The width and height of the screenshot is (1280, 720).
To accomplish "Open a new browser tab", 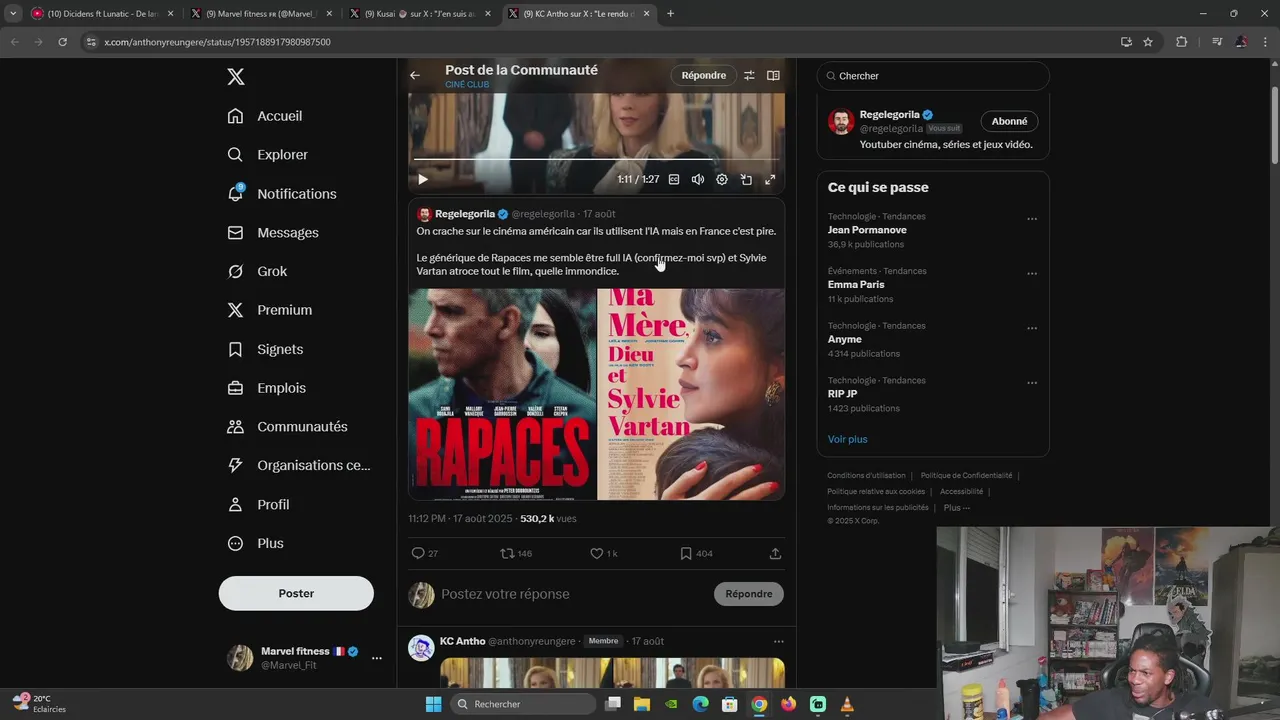I will (x=670, y=14).
